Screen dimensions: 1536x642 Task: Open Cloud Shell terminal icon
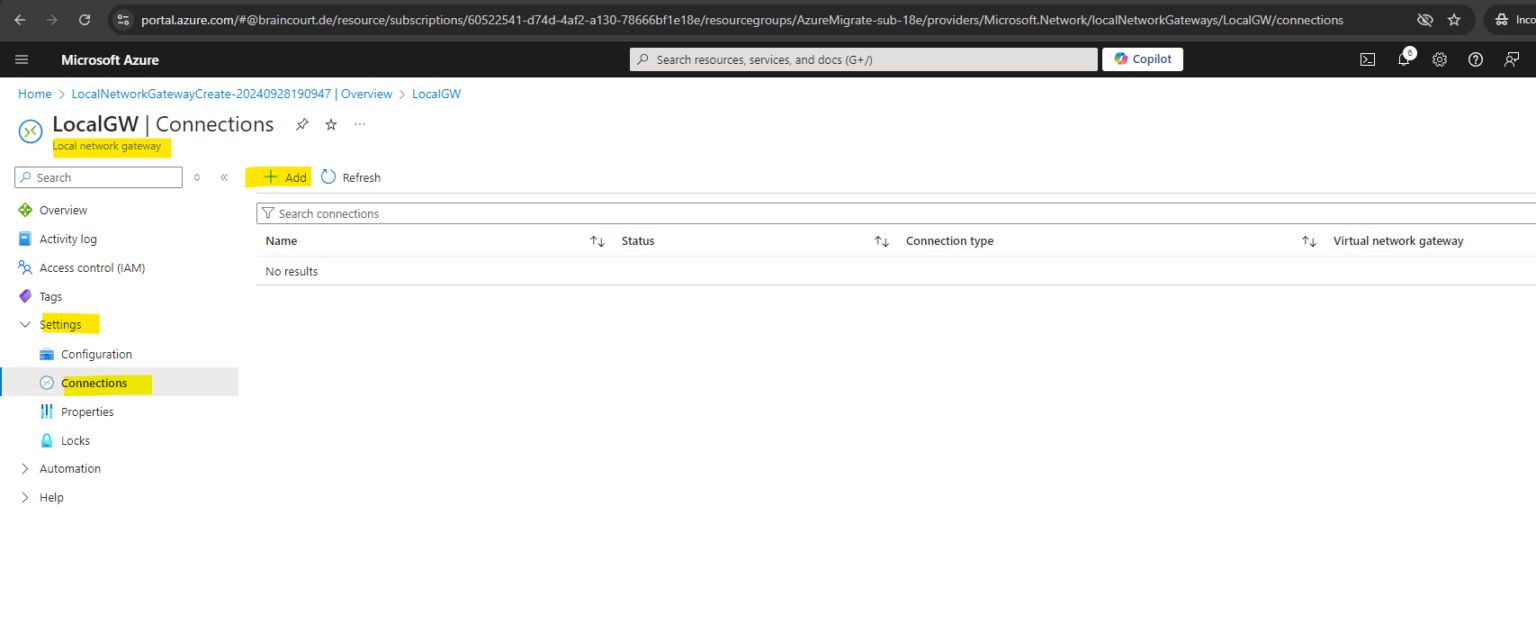(1367, 60)
